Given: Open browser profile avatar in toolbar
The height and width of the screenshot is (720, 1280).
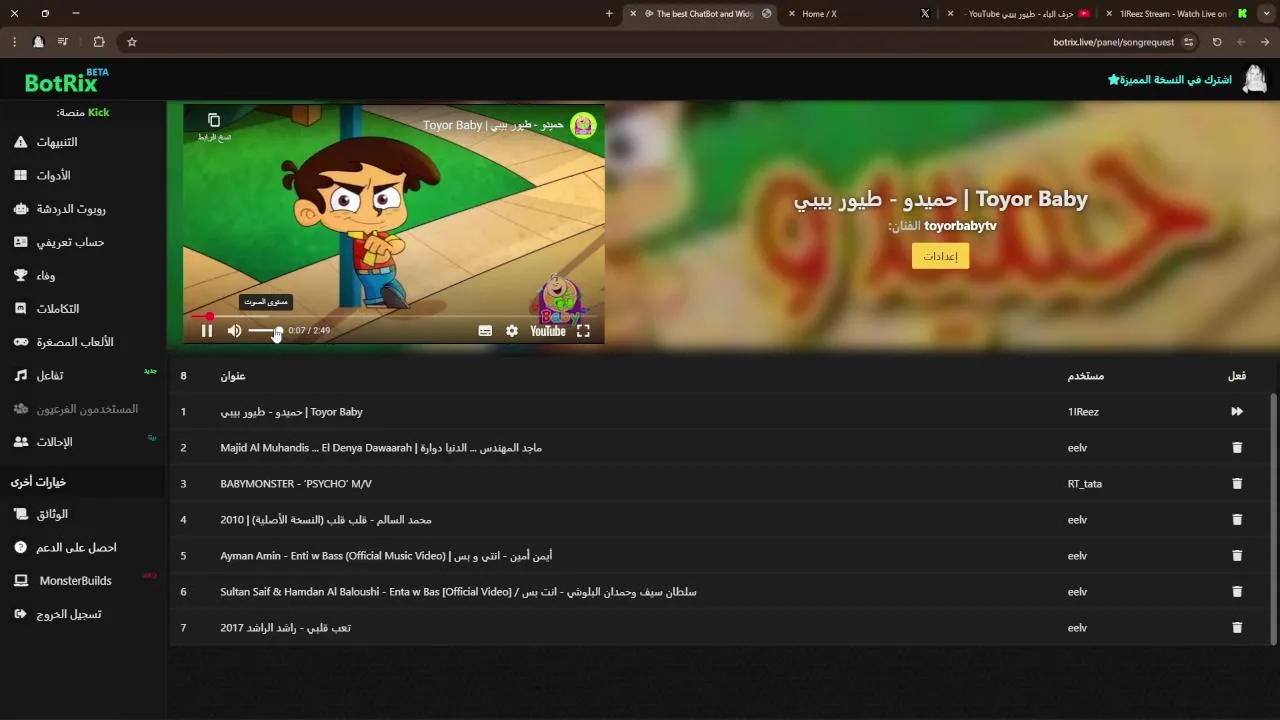Looking at the screenshot, I should coord(38,42).
